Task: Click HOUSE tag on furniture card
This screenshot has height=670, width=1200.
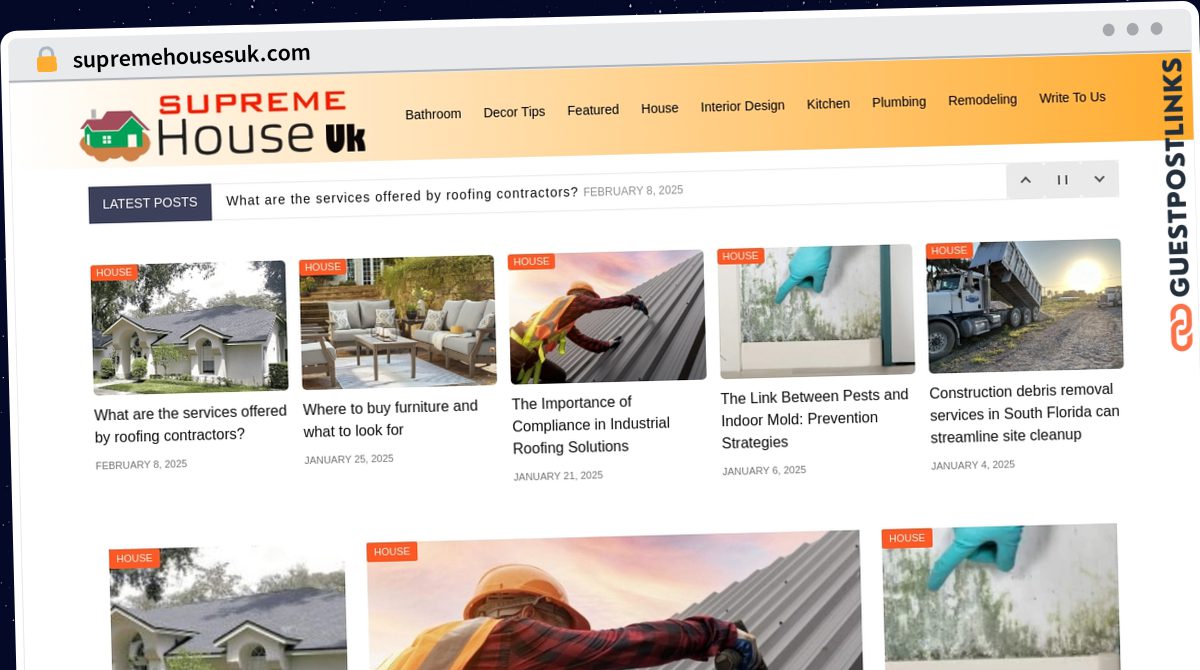Action: [x=323, y=267]
